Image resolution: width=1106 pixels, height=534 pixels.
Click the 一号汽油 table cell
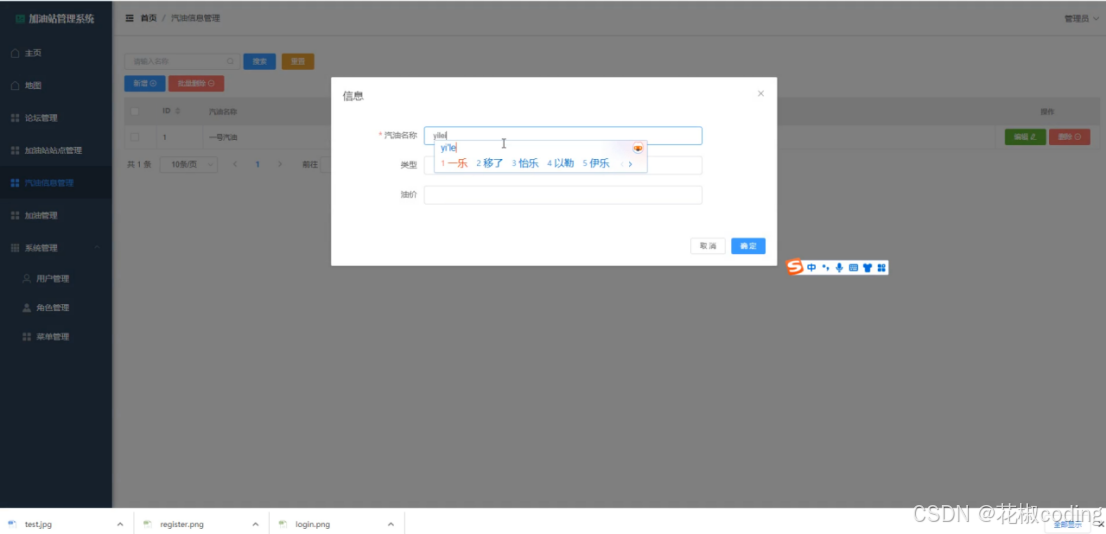[x=223, y=137]
